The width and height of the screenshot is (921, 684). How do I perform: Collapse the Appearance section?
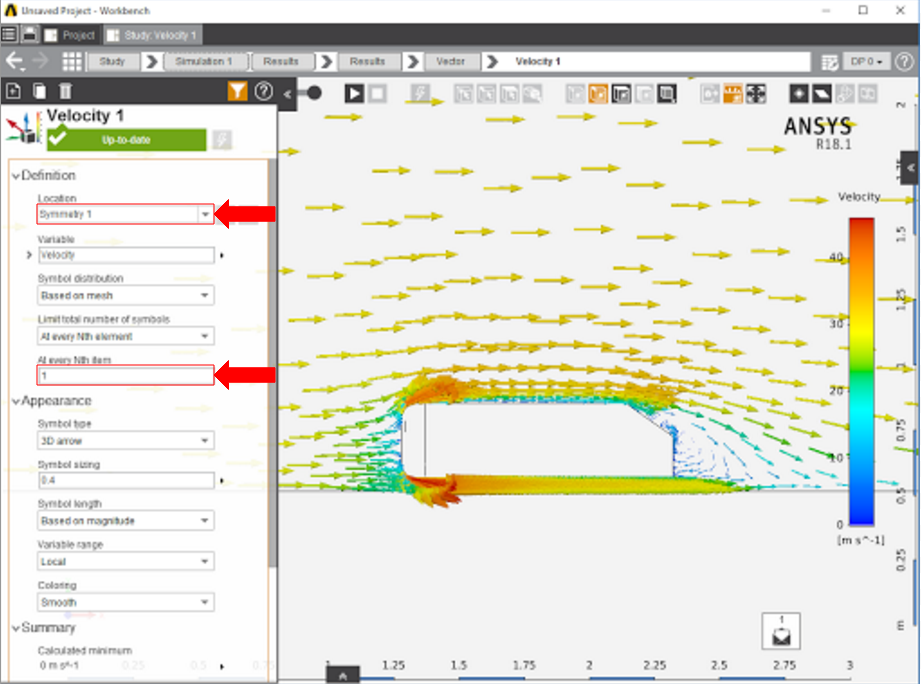[x=16, y=401]
